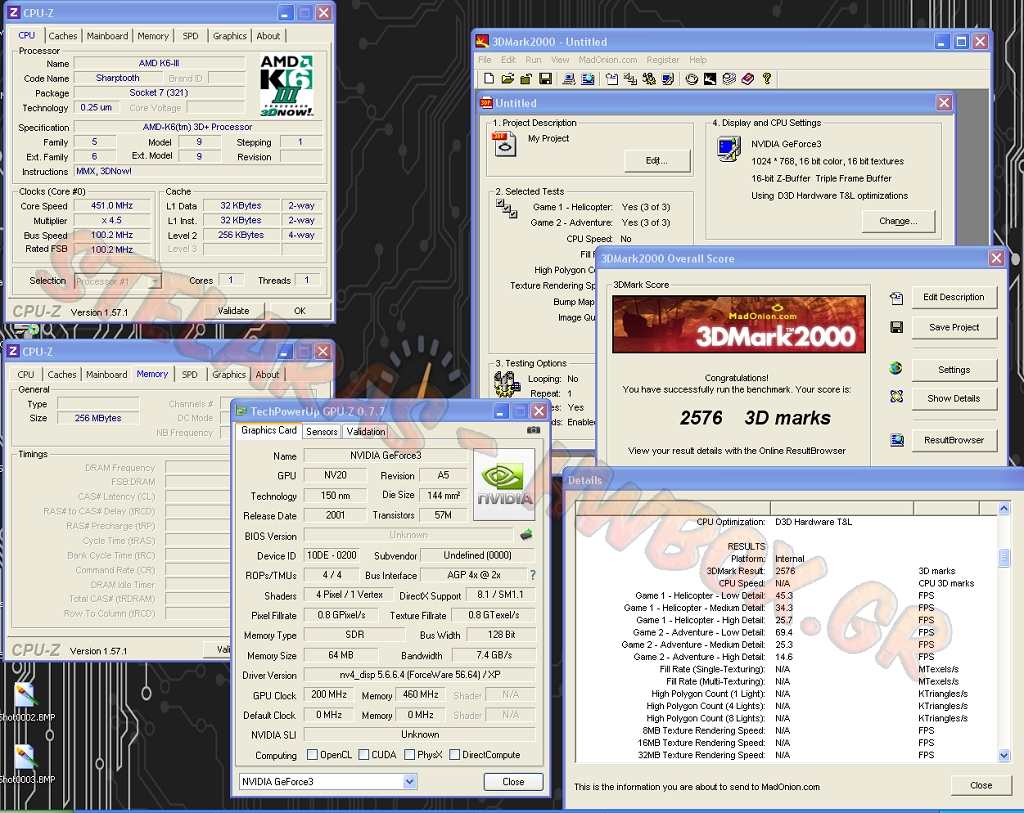Viewport: 1024px width, 813px height.
Task: Open the Run menu in 3DMark2000
Action: tap(534, 59)
